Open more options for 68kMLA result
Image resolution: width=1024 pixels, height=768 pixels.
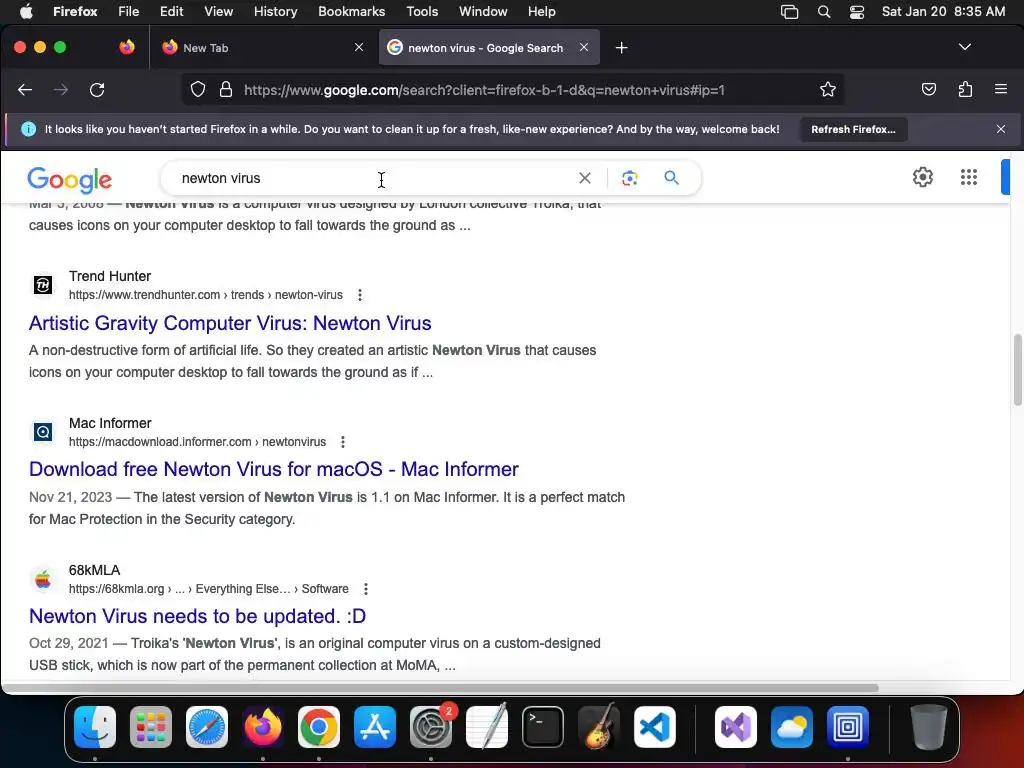(366, 589)
